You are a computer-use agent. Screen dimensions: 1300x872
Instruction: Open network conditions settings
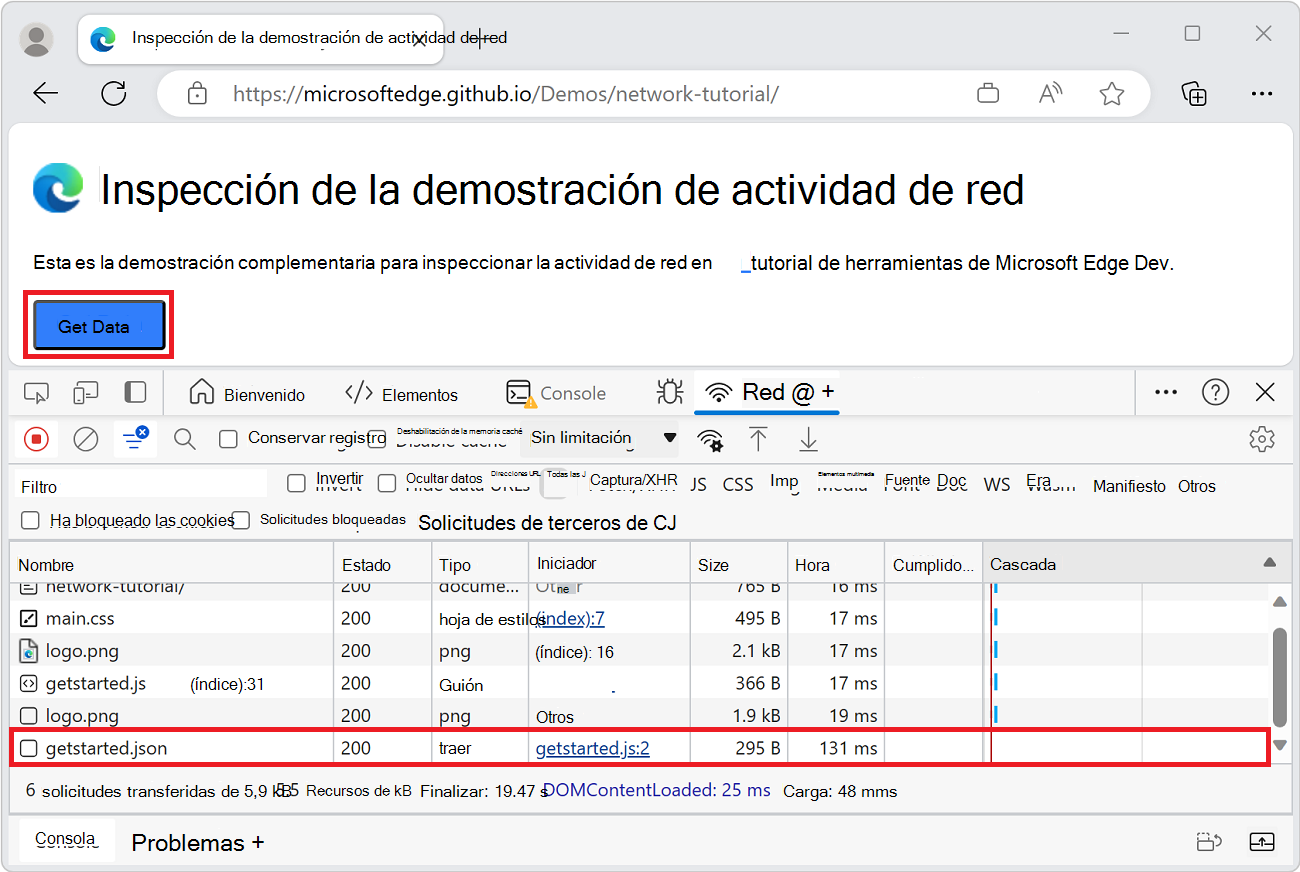[x=710, y=438]
